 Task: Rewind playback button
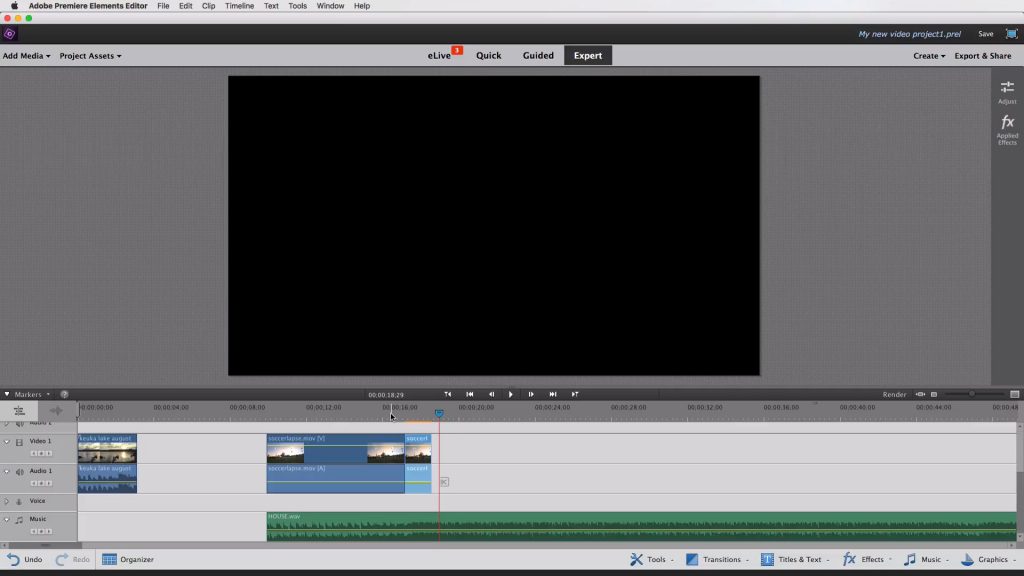(470, 394)
